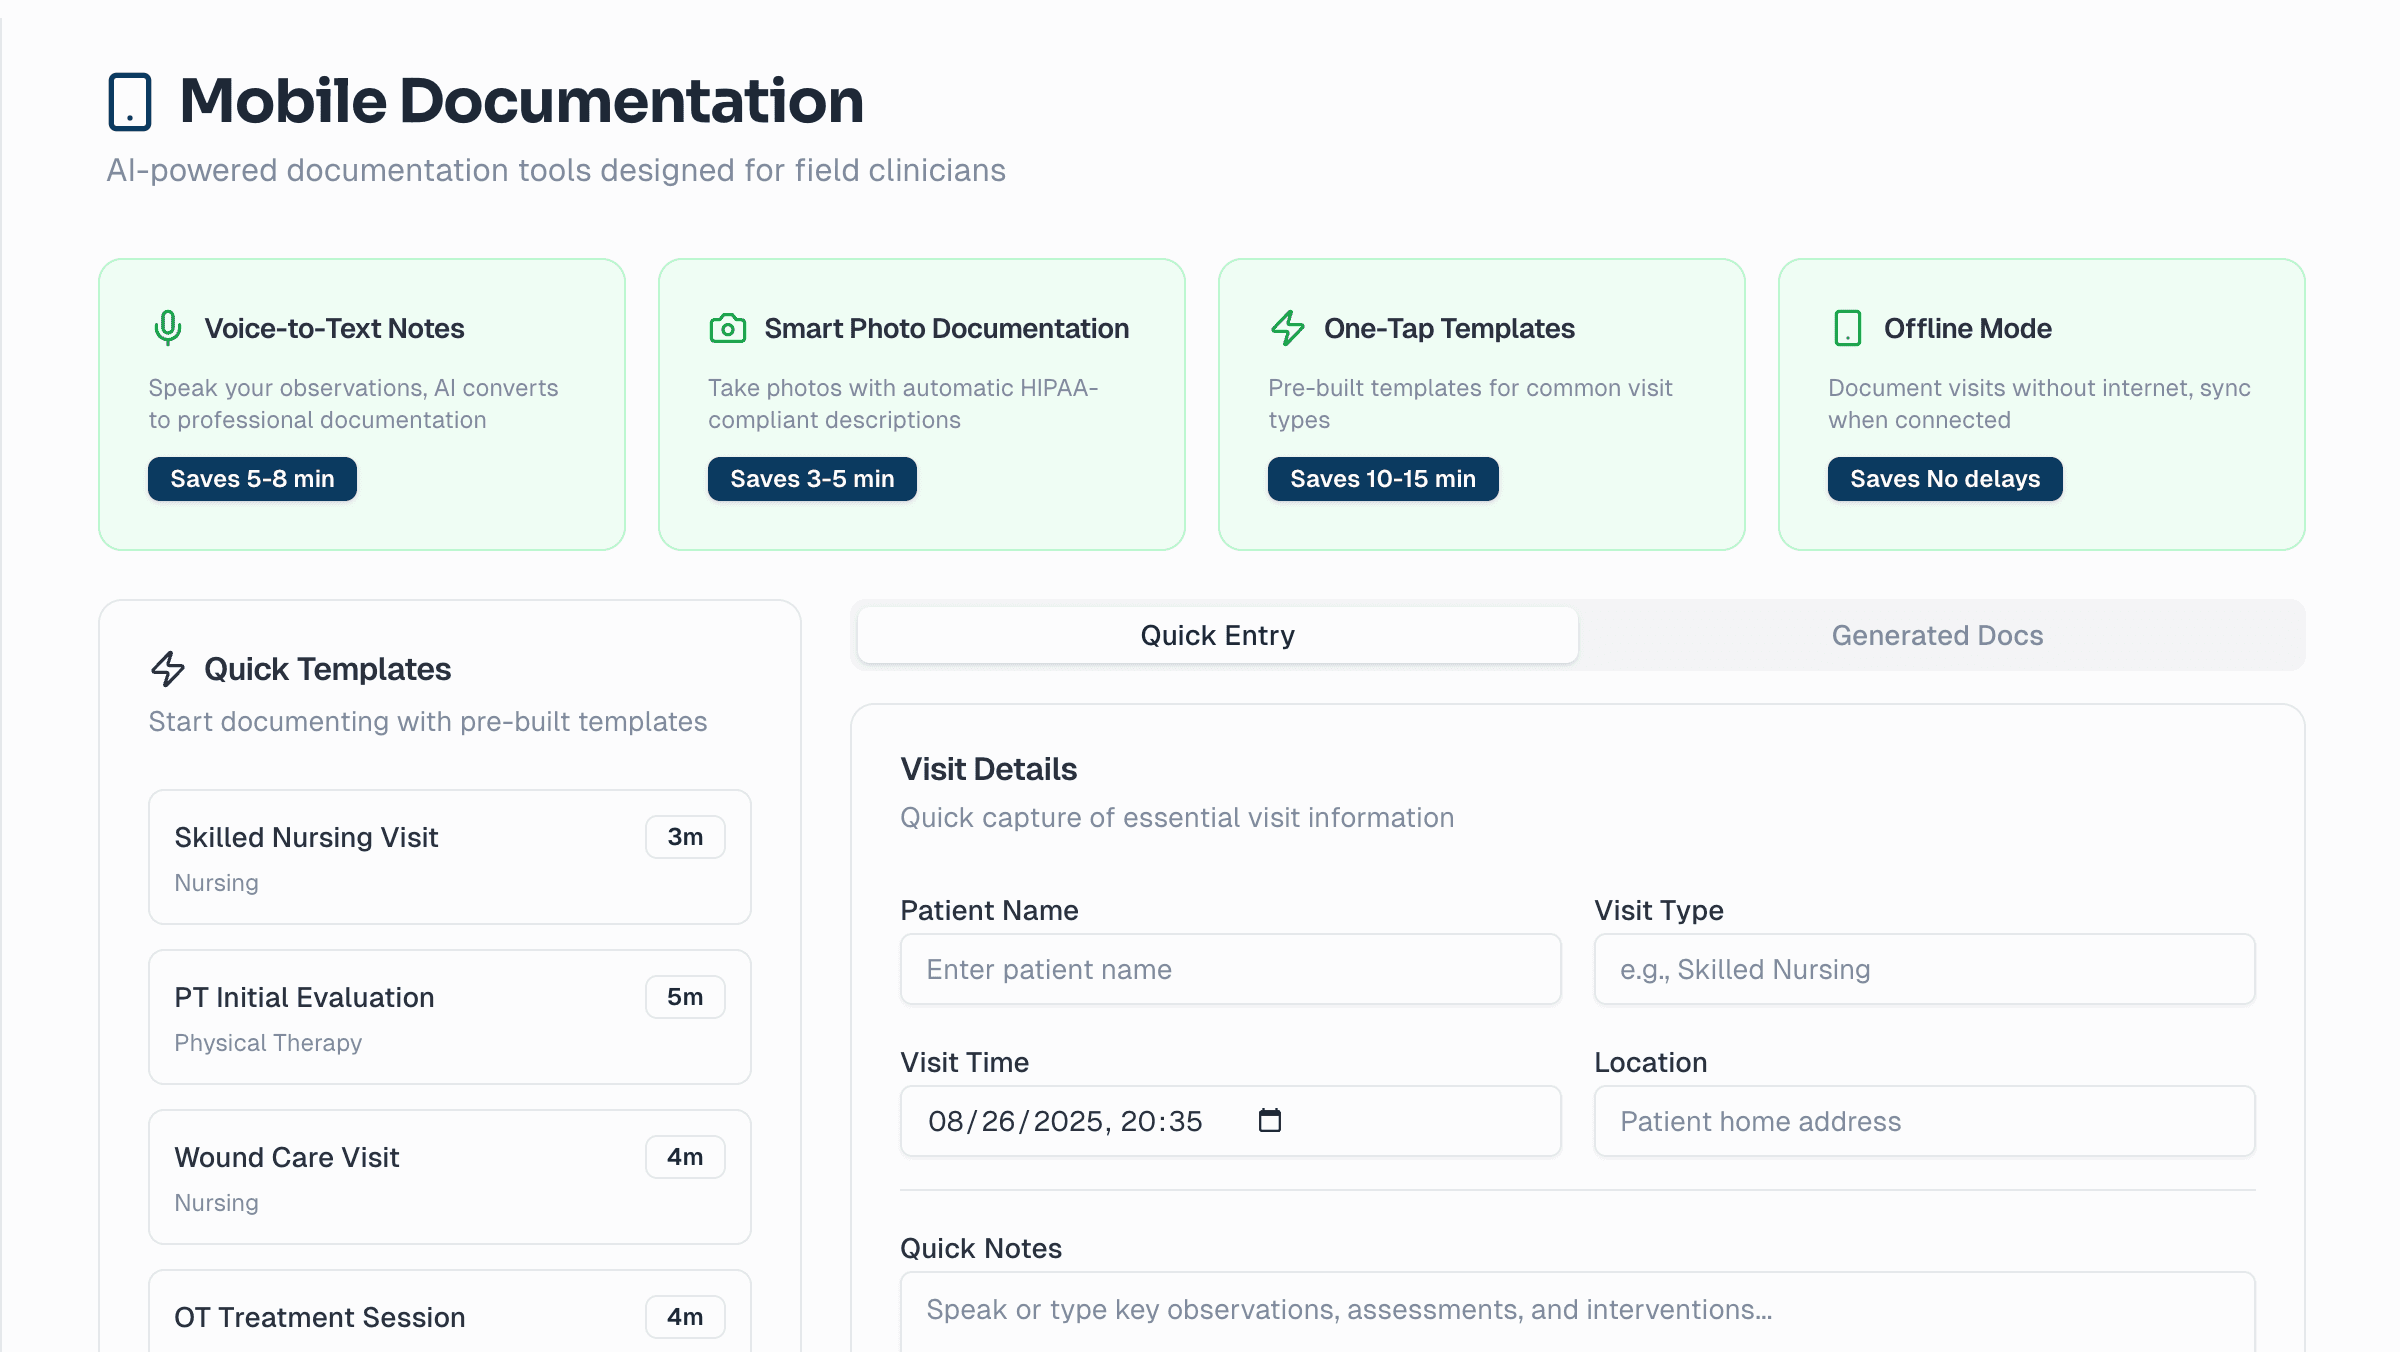The image size is (2400, 1352).
Task: Select the Skilled Nursing Visit template
Action: coord(449,856)
